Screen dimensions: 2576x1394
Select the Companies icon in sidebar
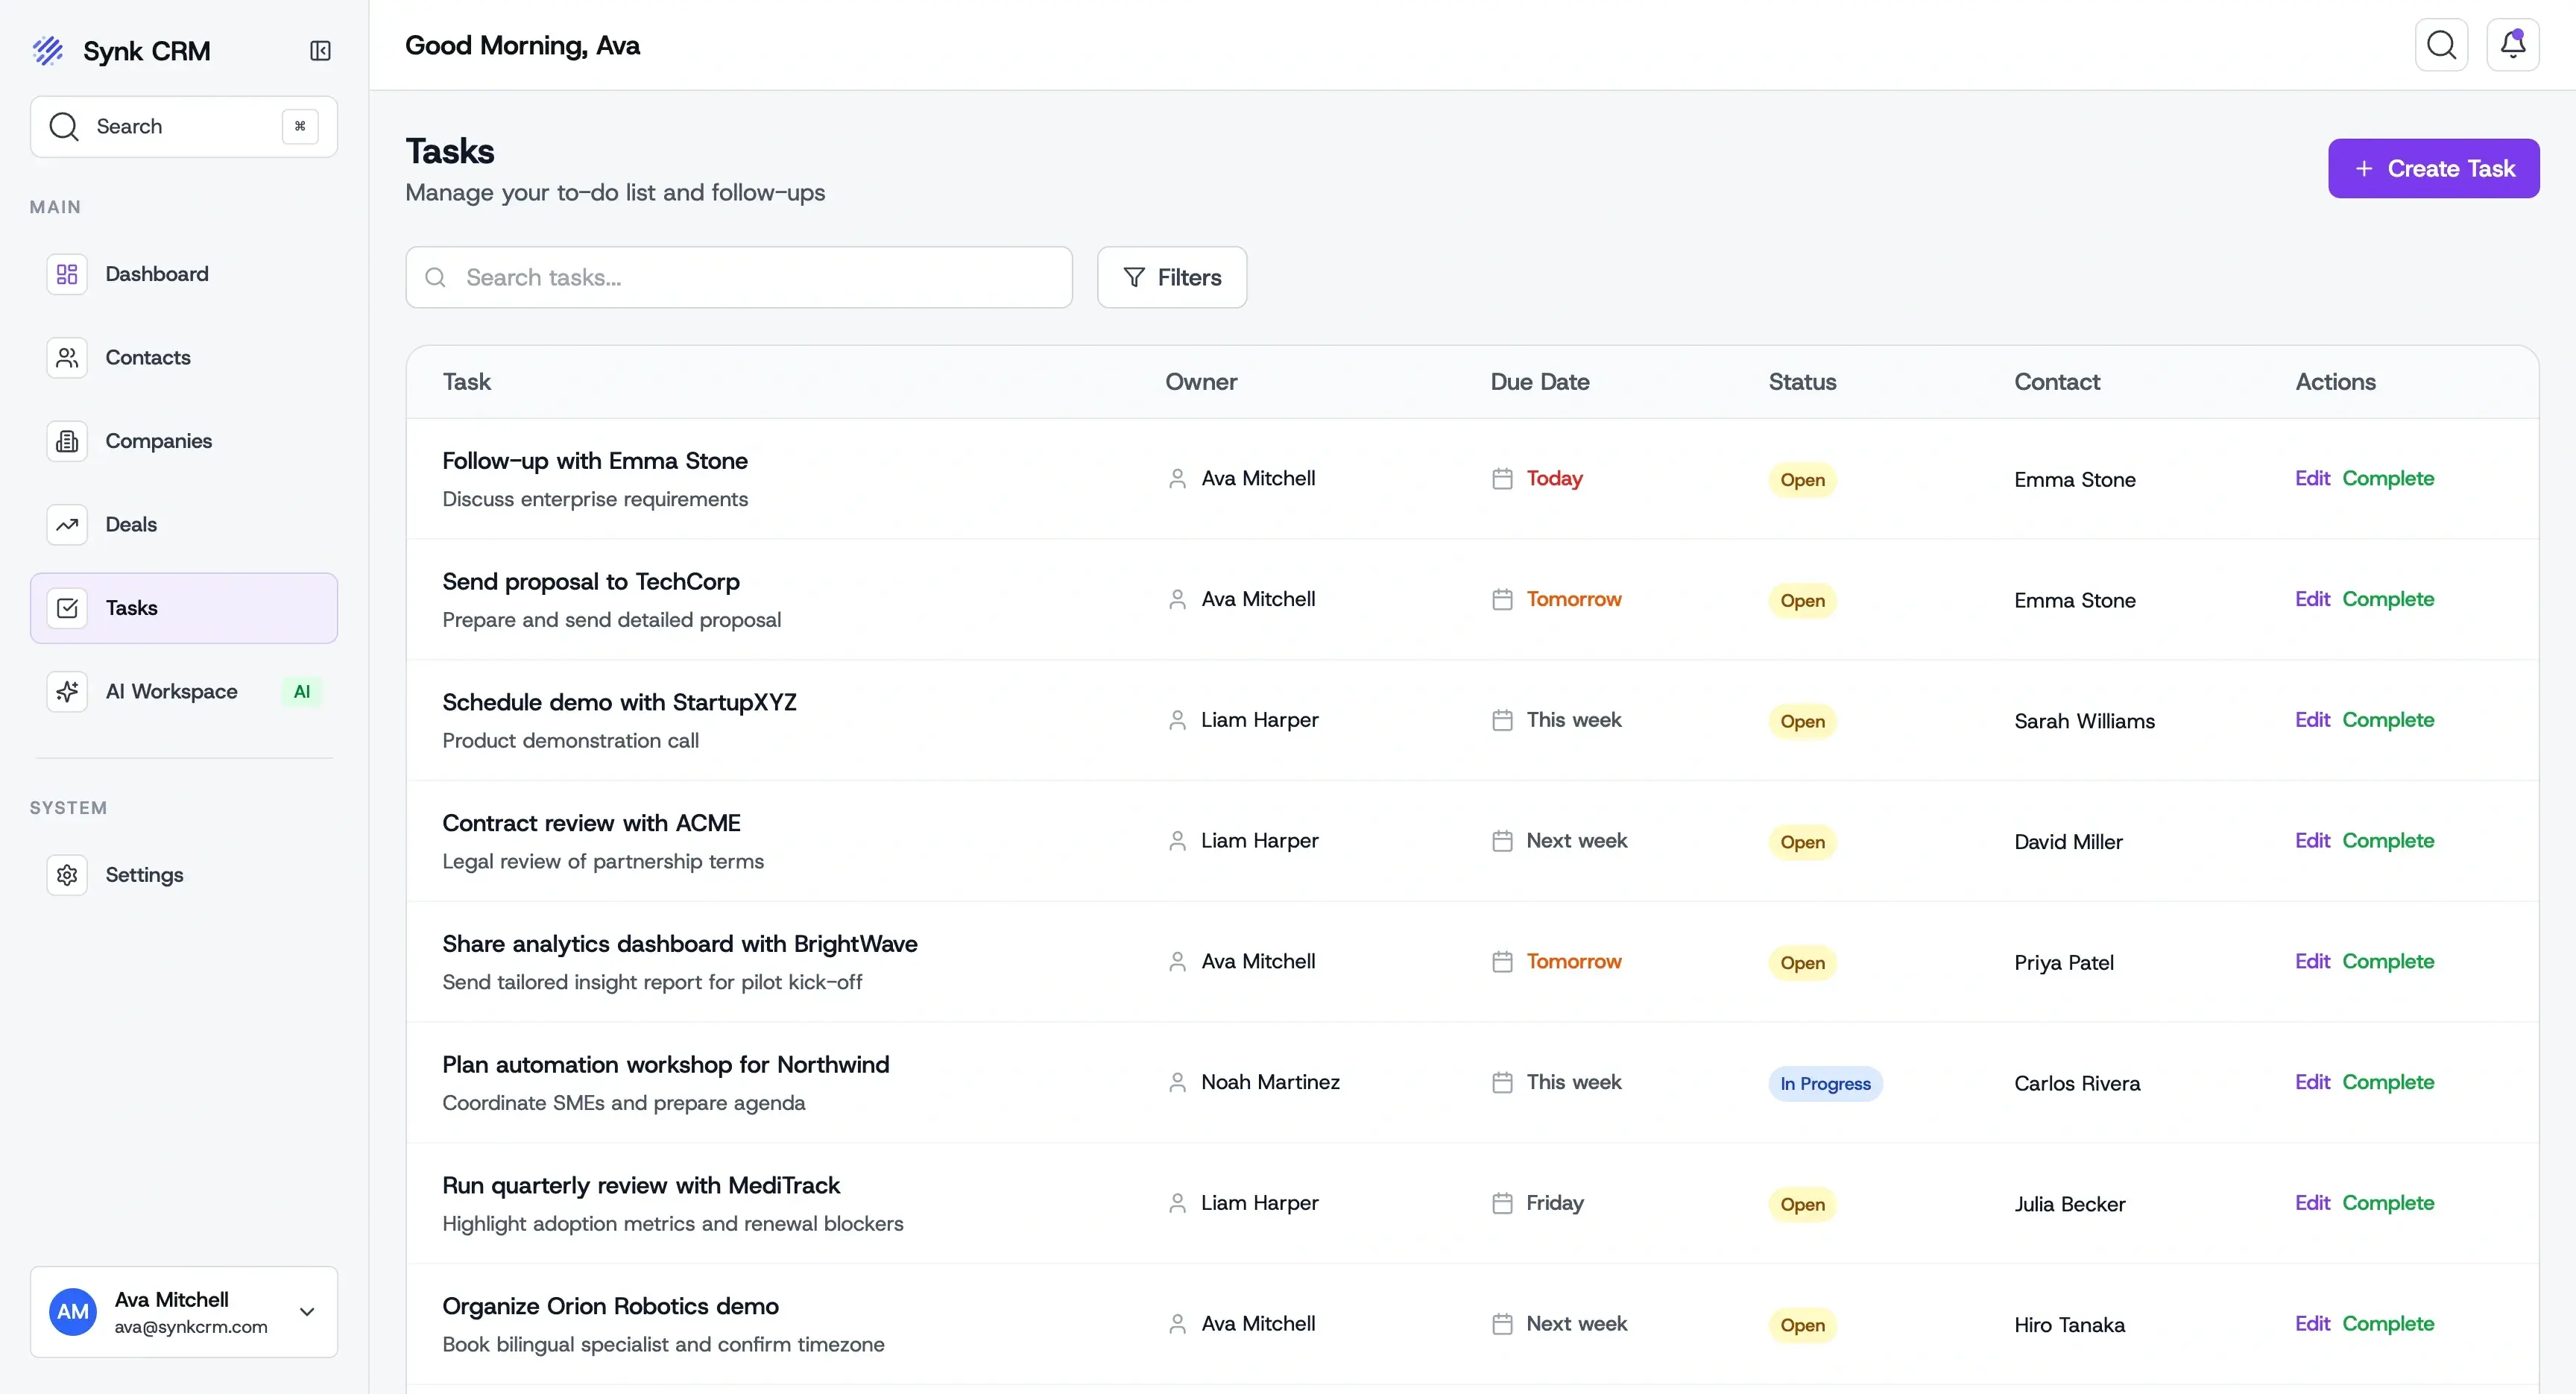pyautogui.click(x=66, y=440)
